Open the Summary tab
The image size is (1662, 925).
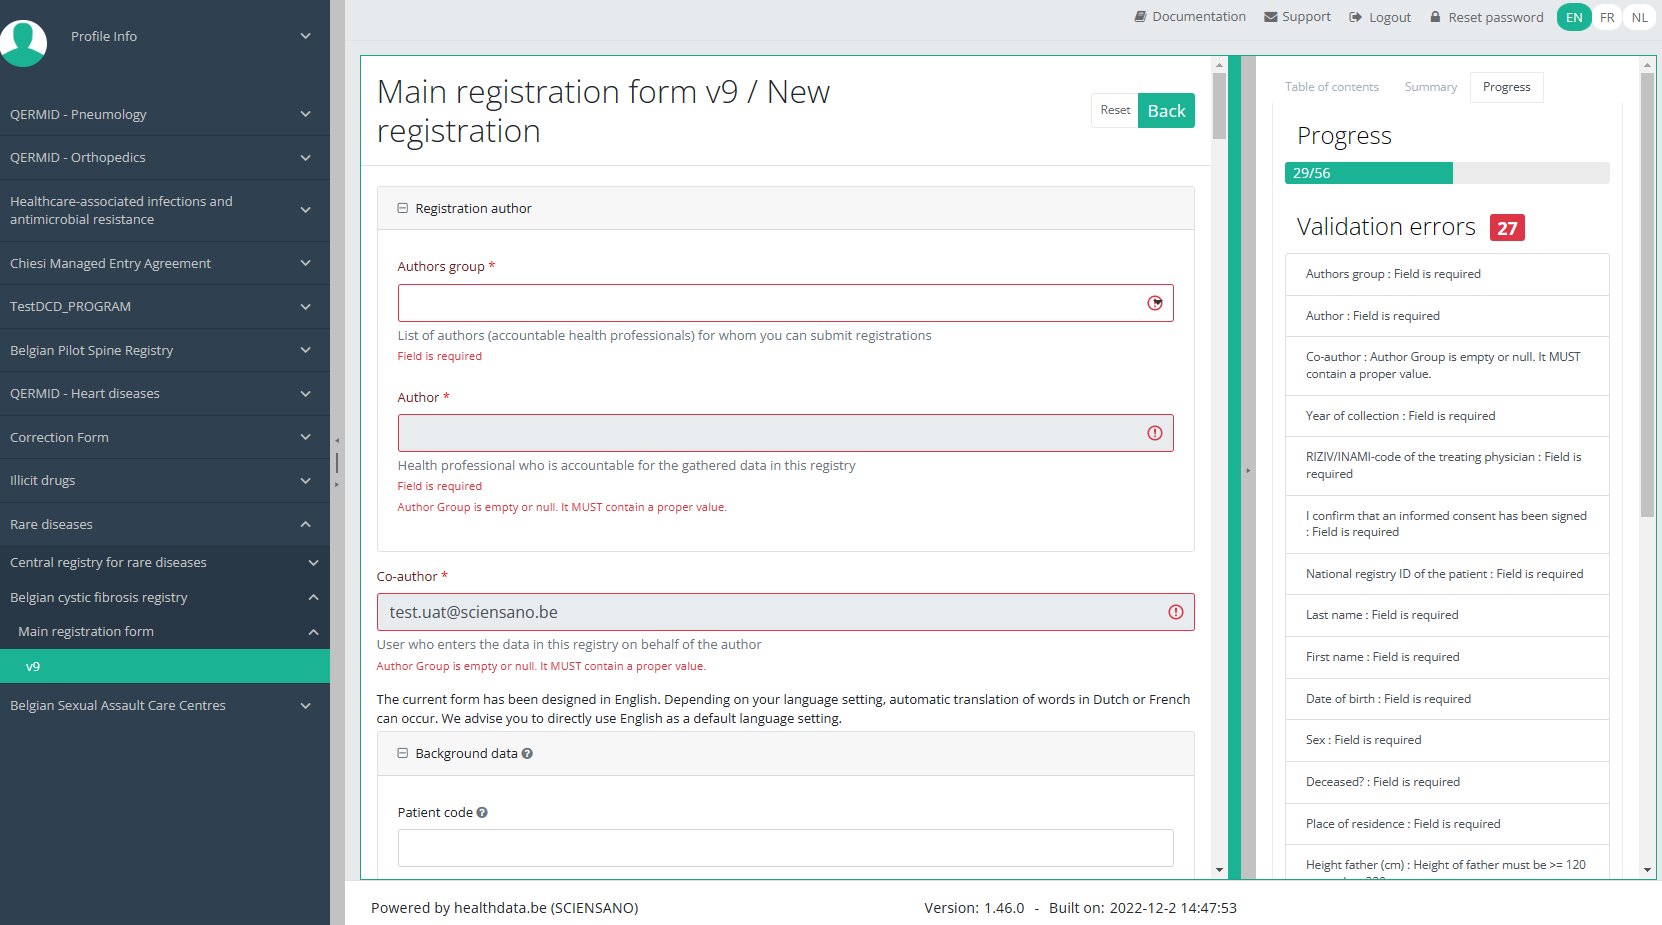point(1430,87)
